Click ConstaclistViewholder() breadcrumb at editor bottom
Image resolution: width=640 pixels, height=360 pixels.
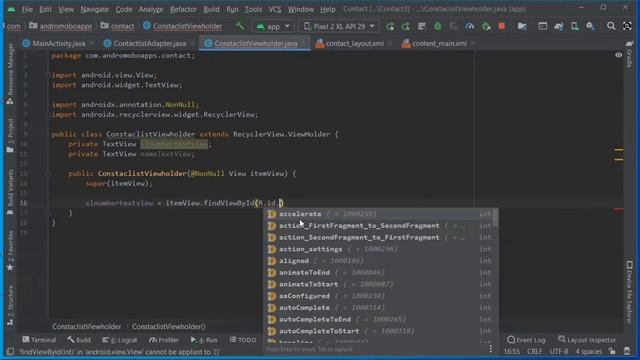coord(169,327)
